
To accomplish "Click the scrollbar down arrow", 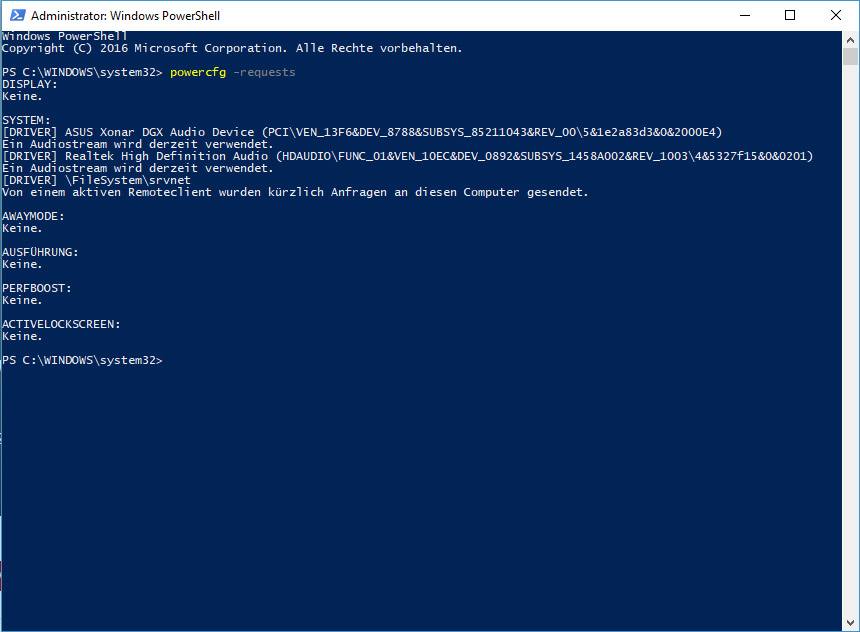I will pos(850,622).
